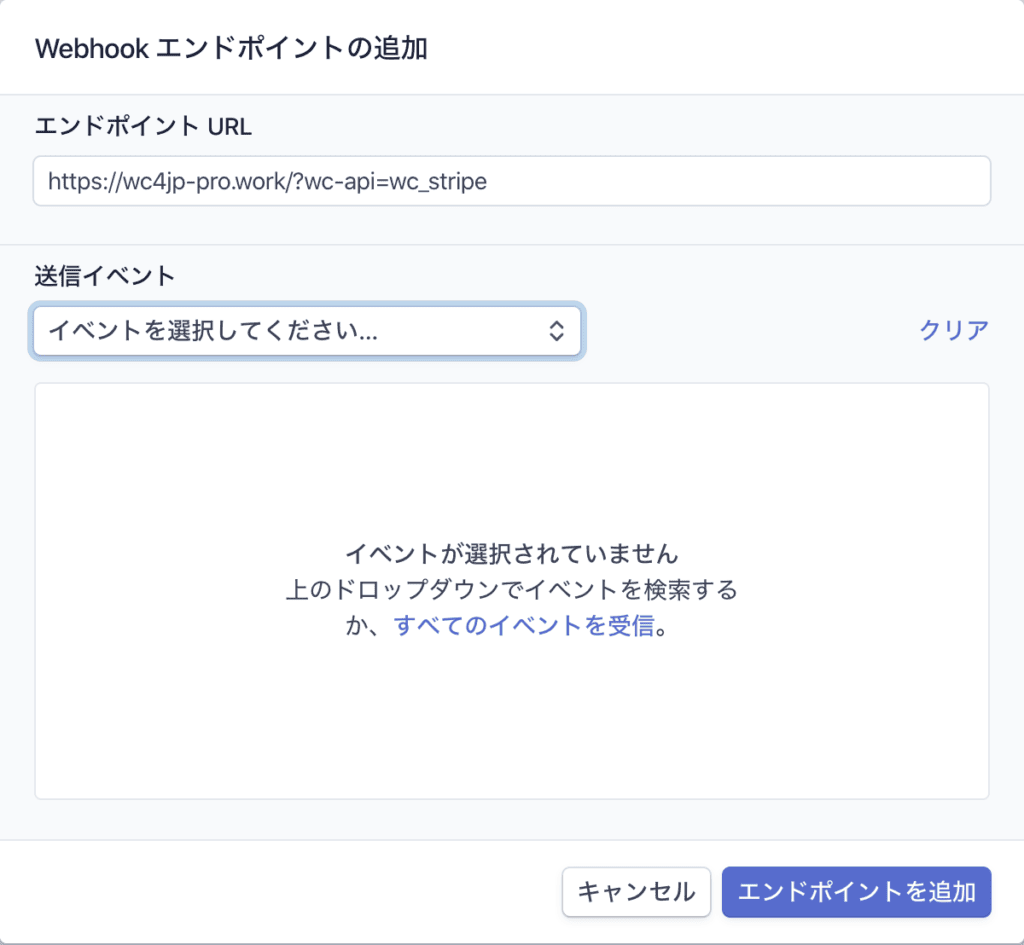
Task: Click the キャンセル button
Action: [x=636, y=891]
